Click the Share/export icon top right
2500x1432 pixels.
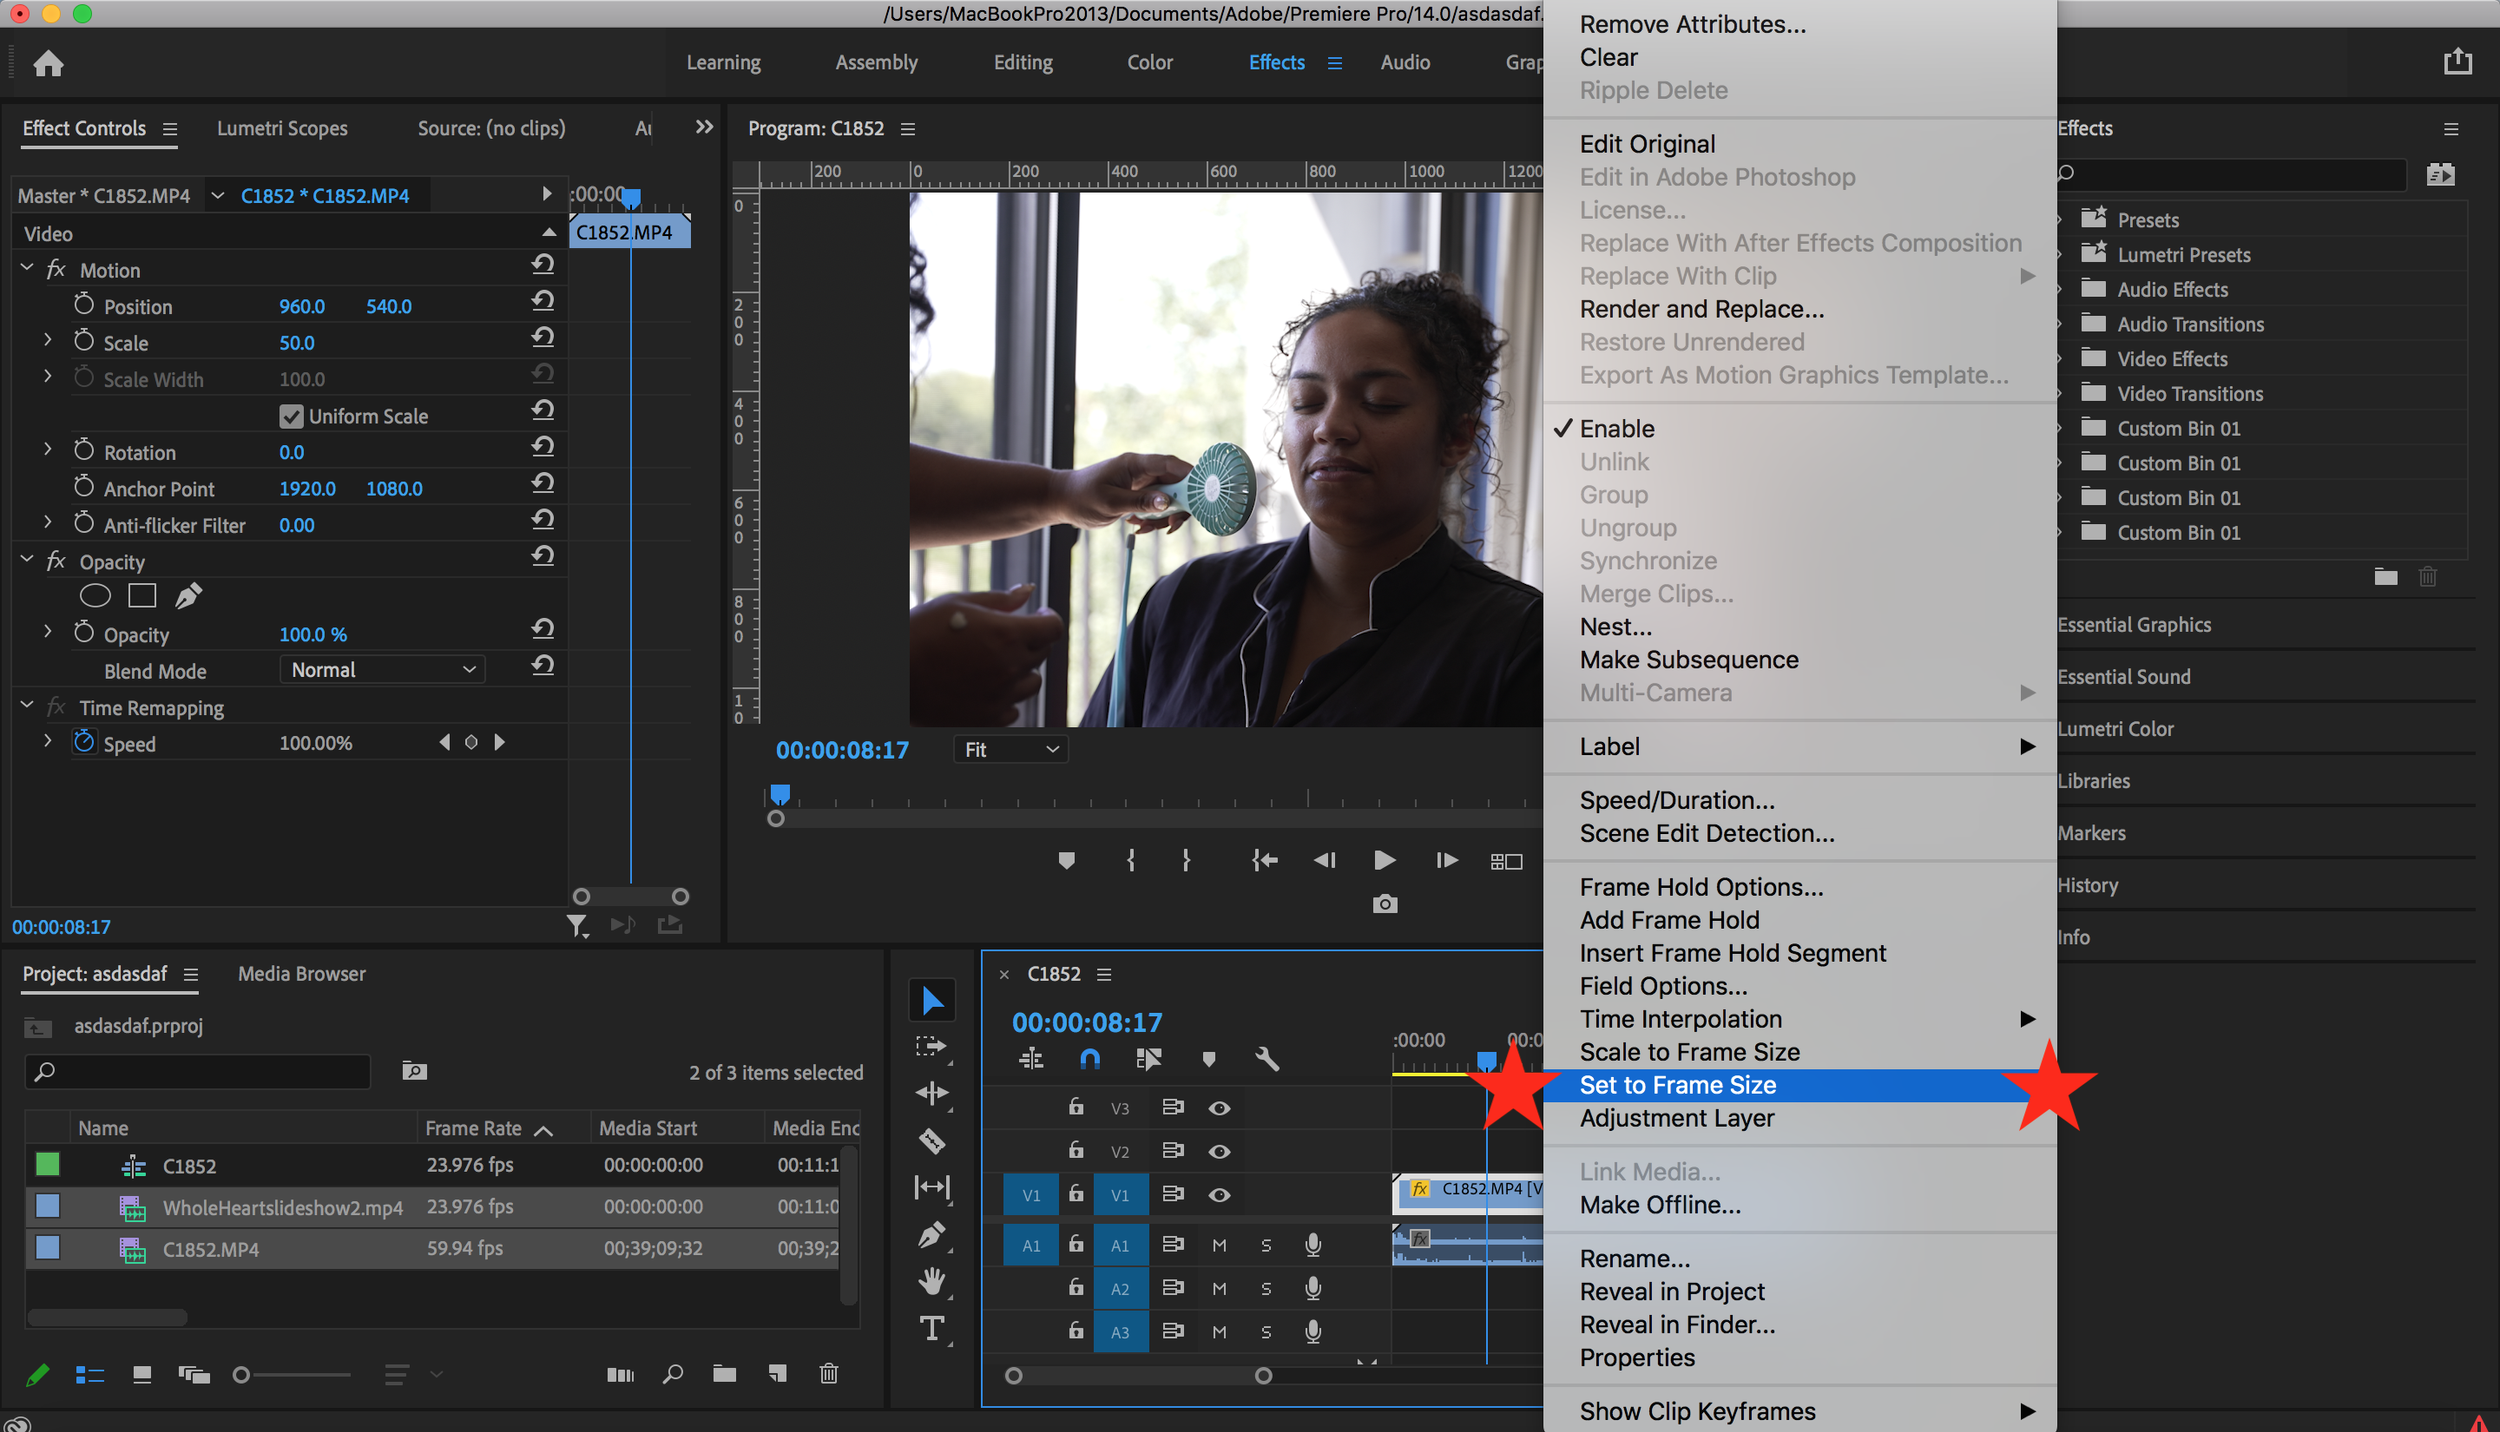[2458, 62]
